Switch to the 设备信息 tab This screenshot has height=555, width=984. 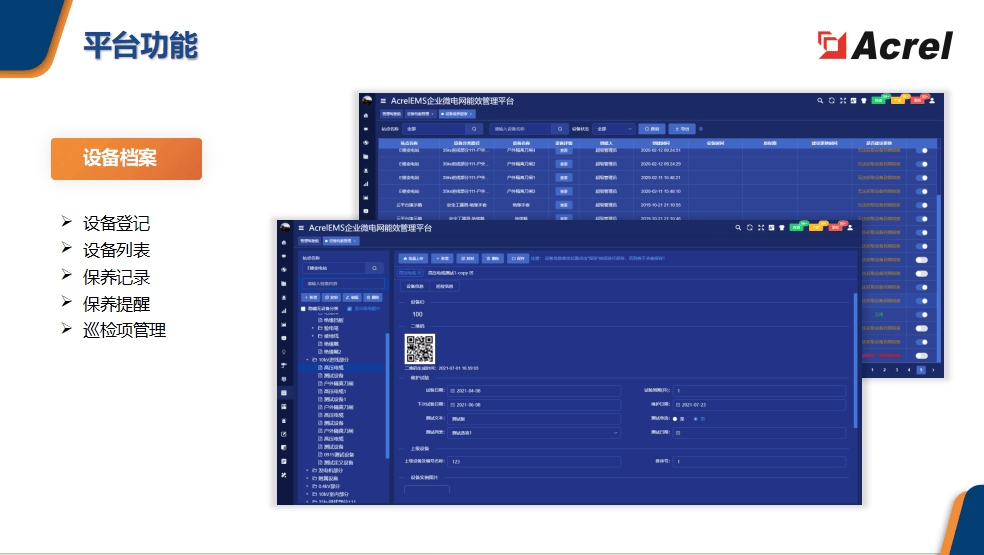[x=415, y=286]
